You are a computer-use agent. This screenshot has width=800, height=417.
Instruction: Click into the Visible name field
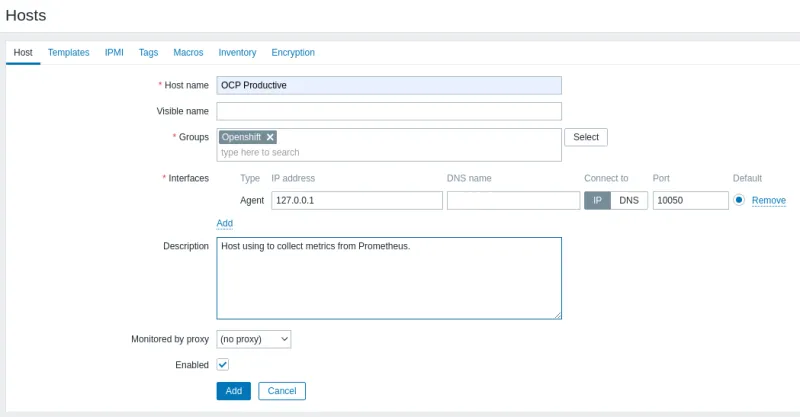click(389, 111)
